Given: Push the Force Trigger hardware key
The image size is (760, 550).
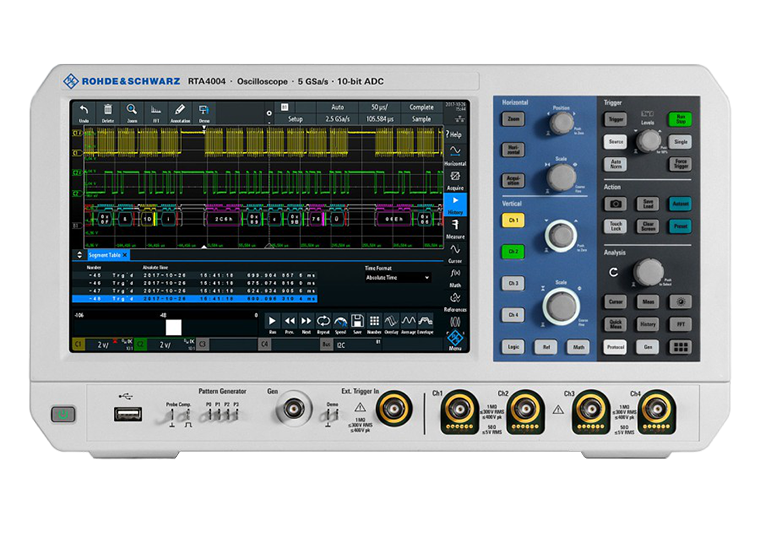Looking at the screenshot, I should pos(680,164).
